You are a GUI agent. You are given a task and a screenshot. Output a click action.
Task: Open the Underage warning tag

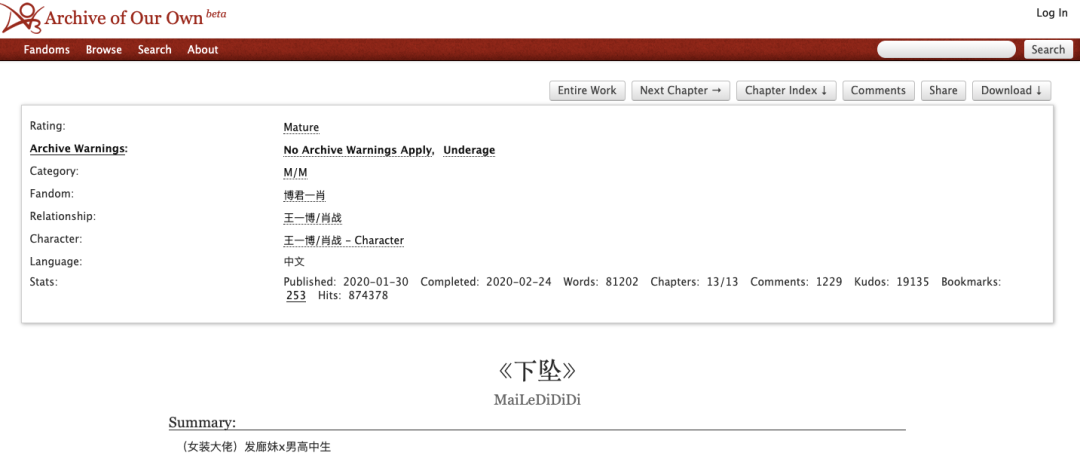(x=469, y=150)
